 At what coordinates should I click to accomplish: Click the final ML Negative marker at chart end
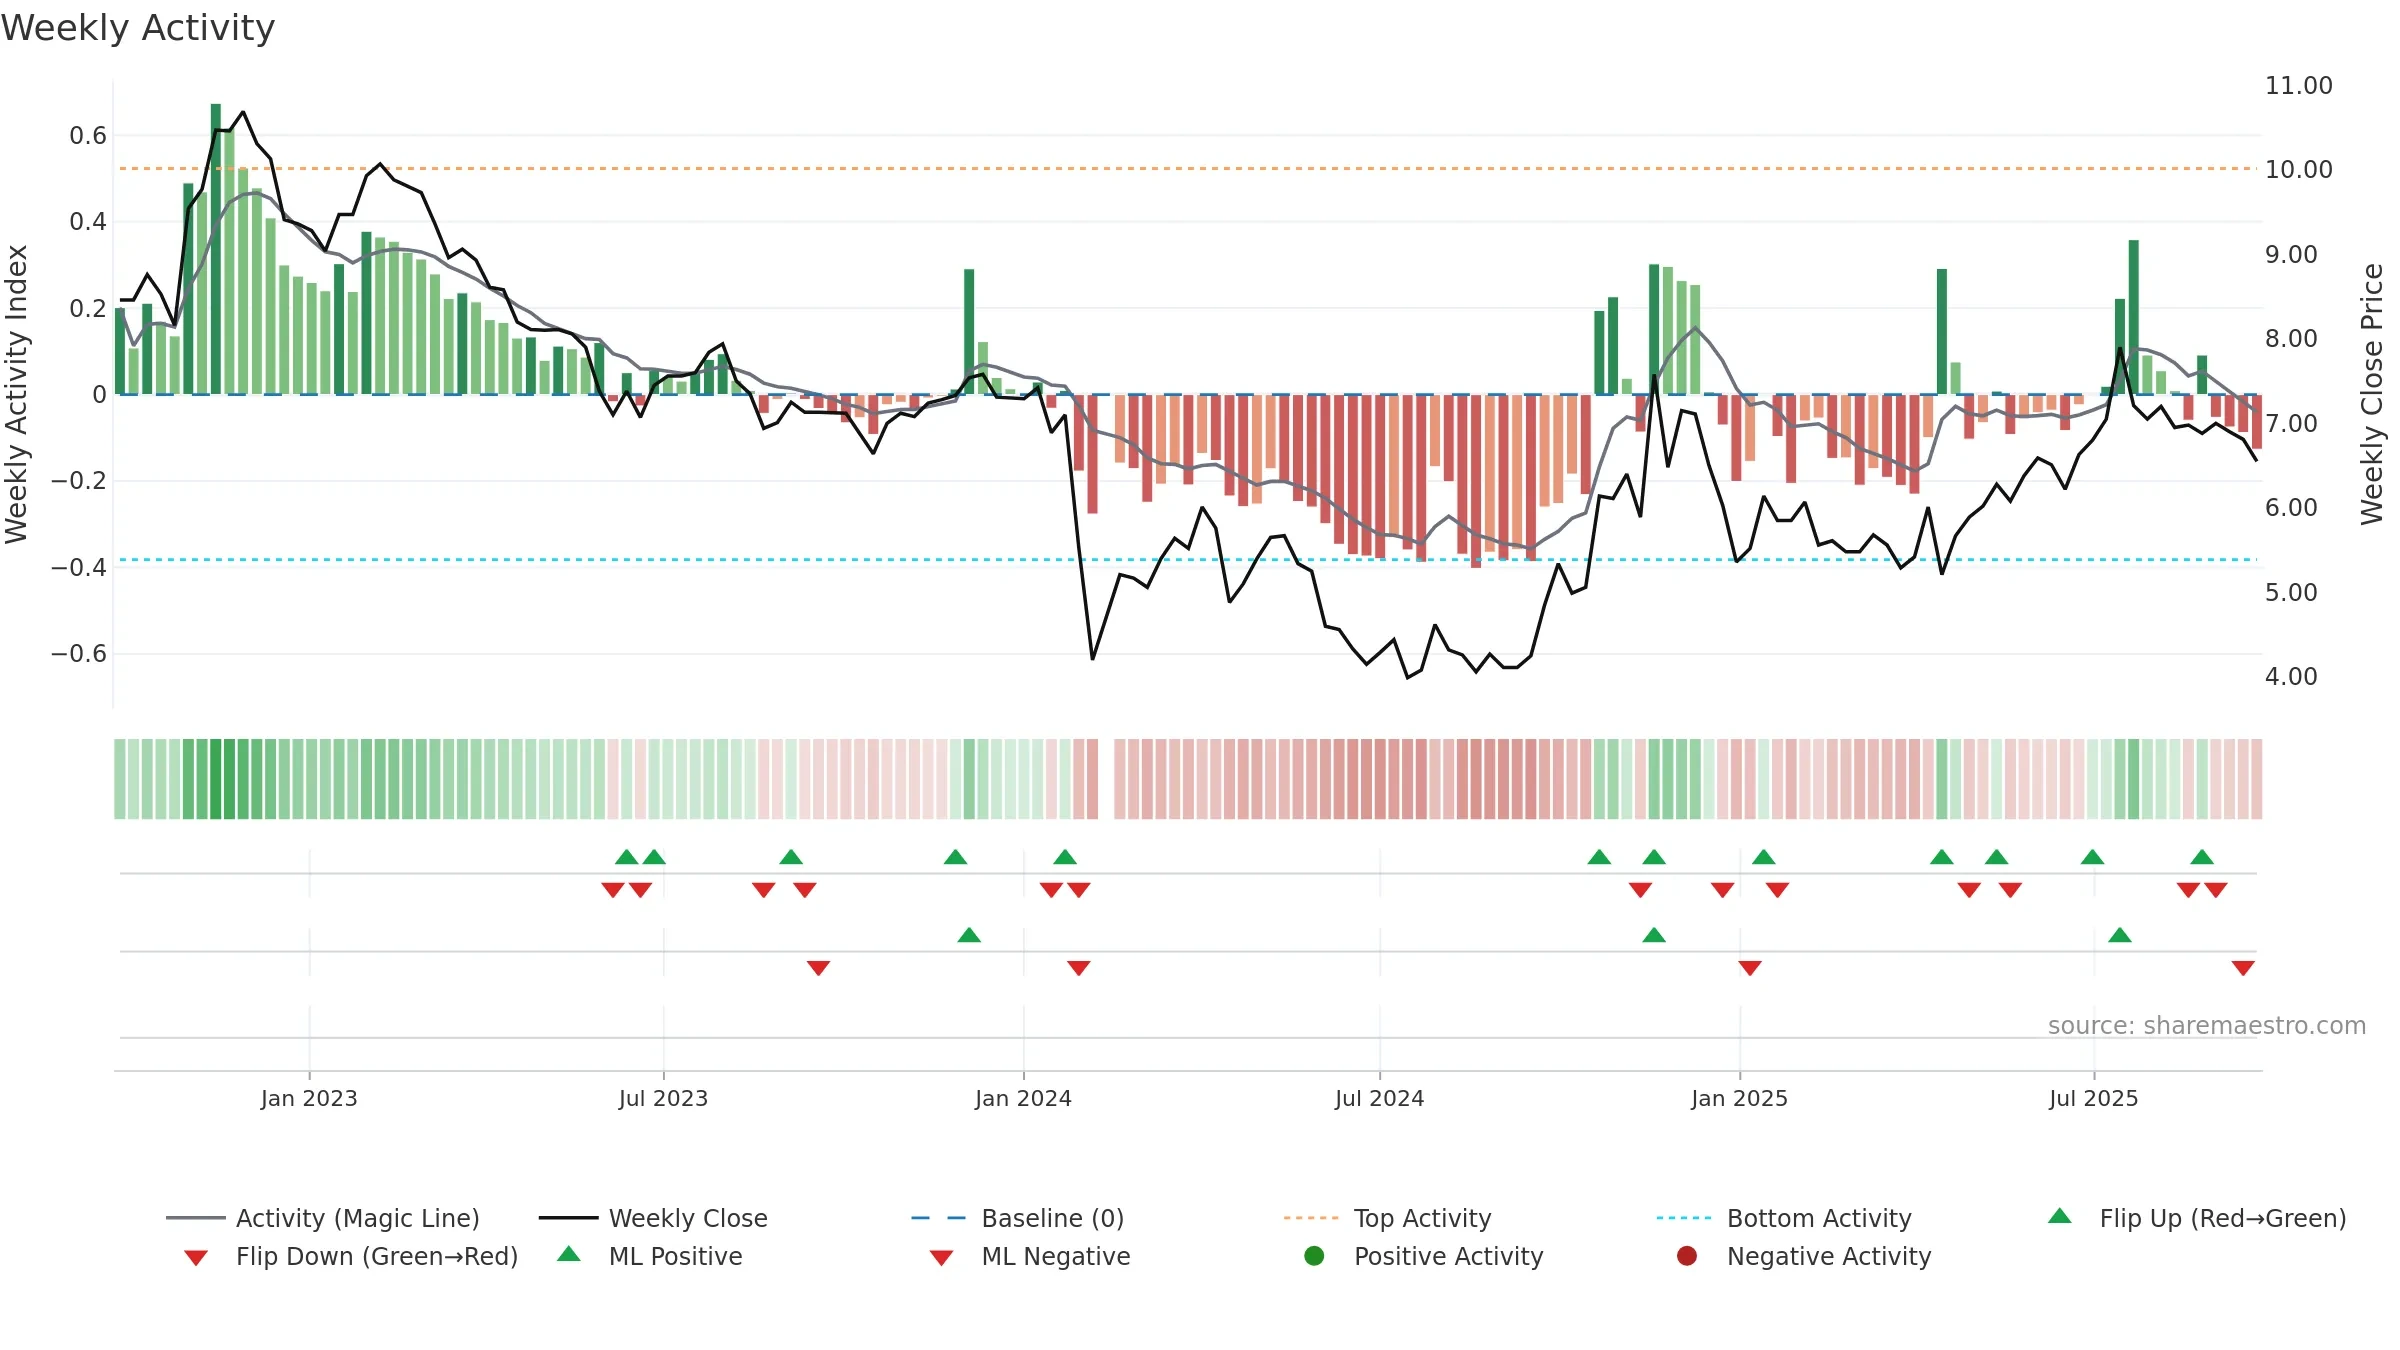(x=2243, y=968)
